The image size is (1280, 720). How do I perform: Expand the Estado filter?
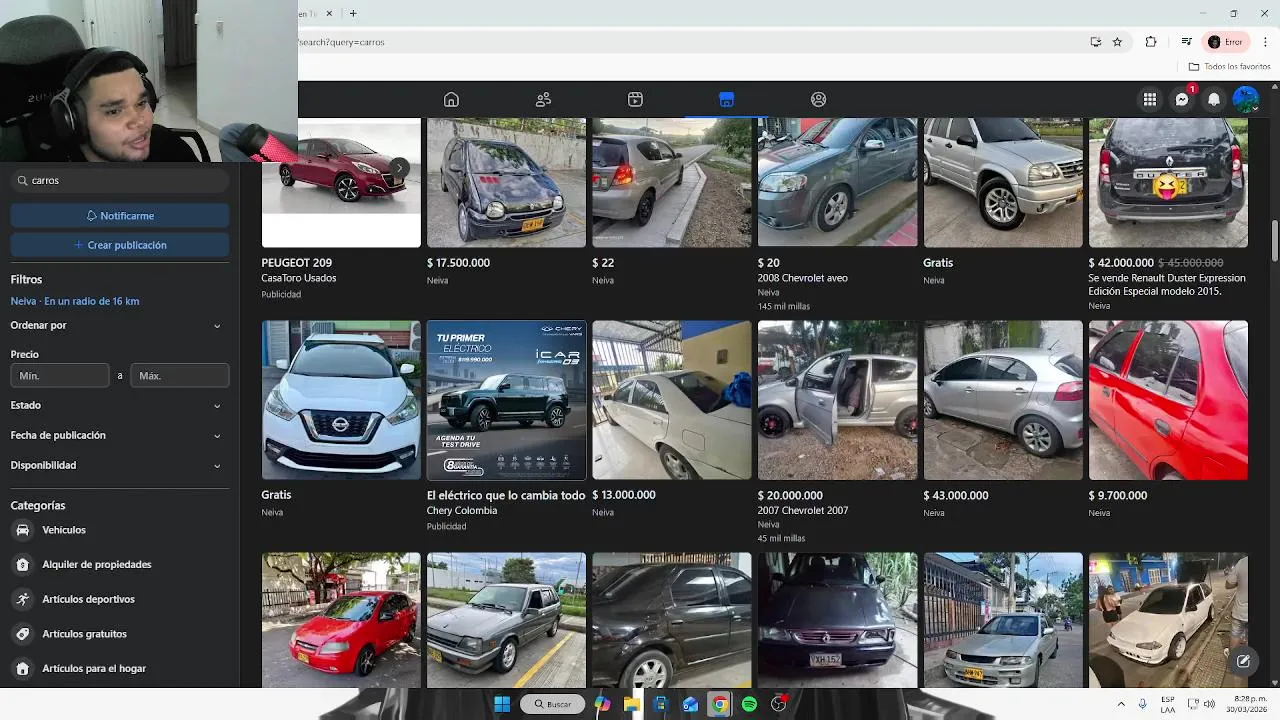[118, 405]
